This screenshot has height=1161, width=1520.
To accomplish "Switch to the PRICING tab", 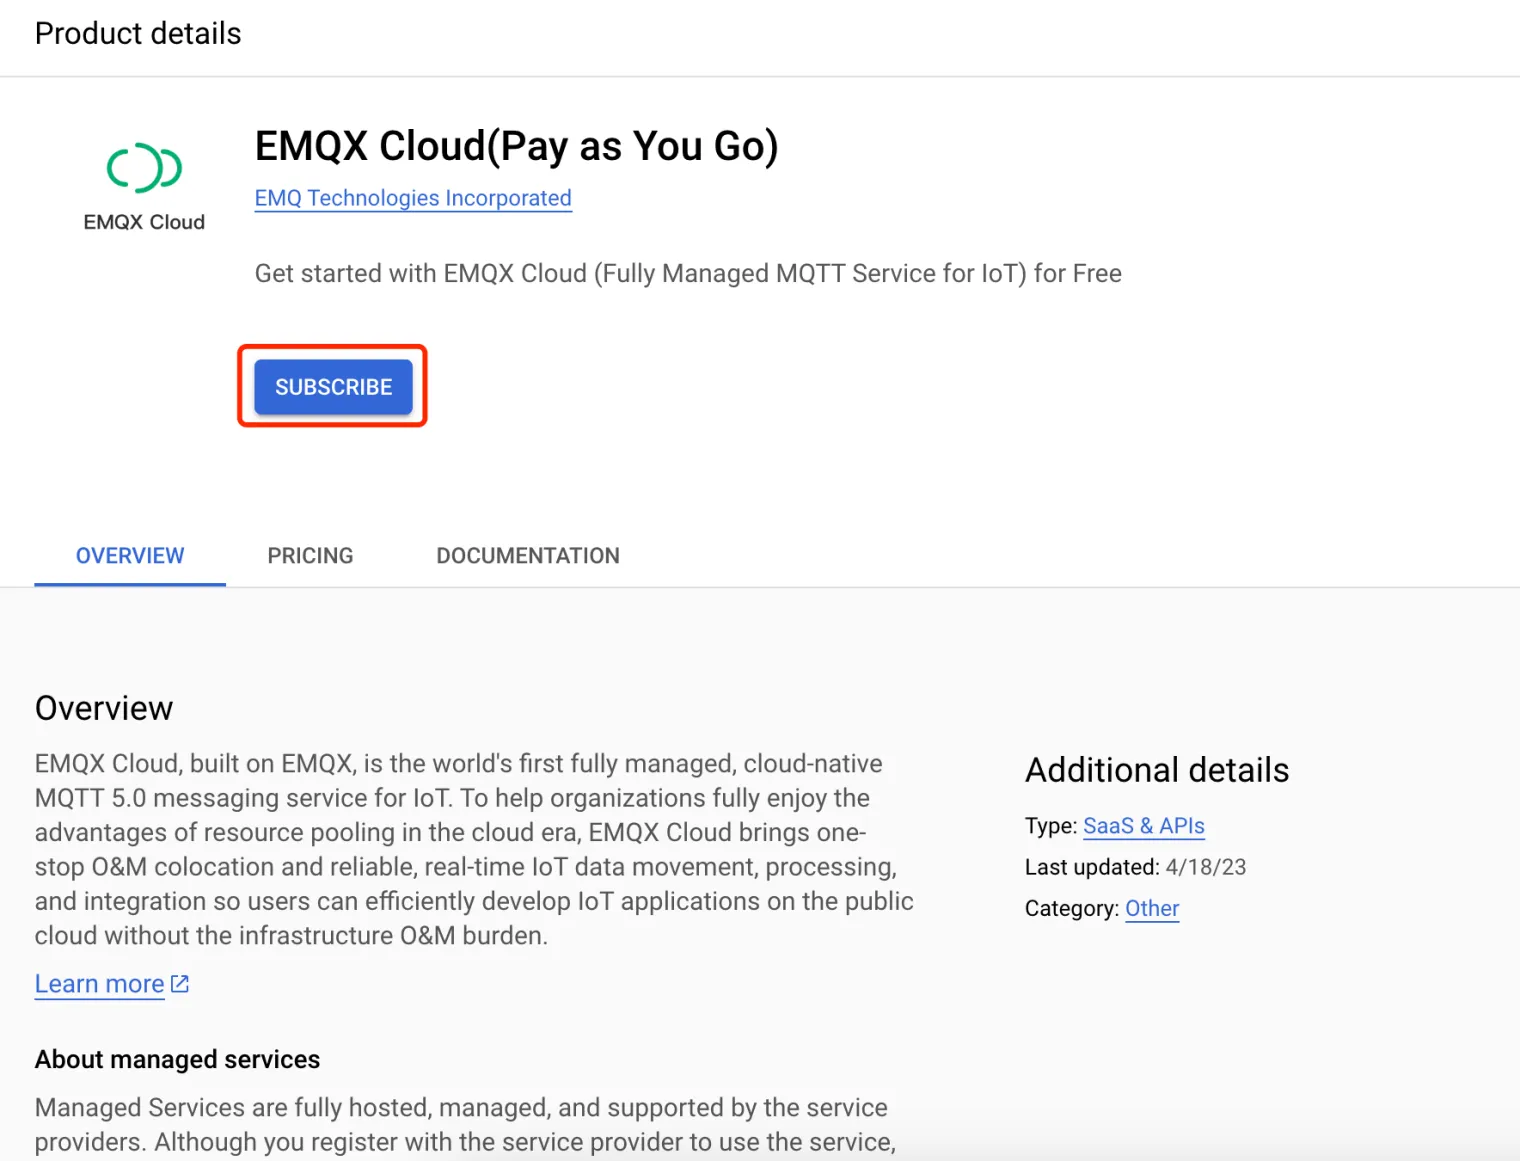I will pyautogui.click(x=310, y=556).
